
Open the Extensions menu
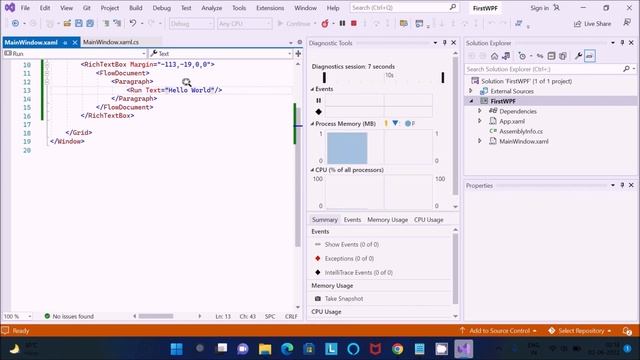(x=270, y=8)
